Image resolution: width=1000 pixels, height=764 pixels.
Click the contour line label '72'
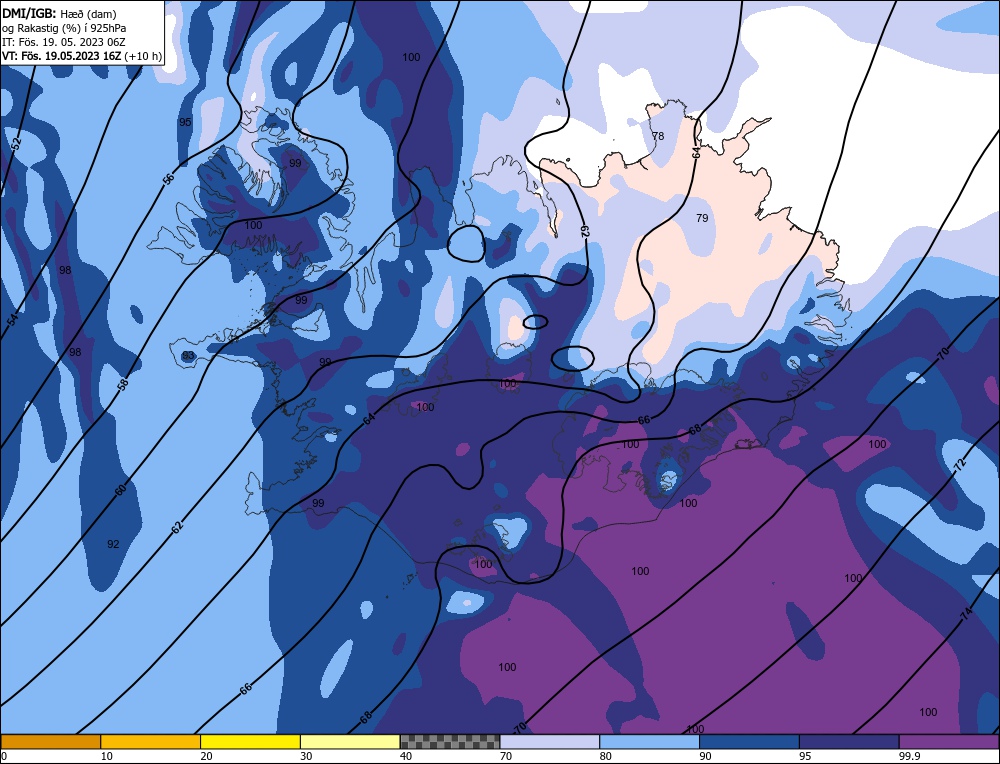coord(960,464)
